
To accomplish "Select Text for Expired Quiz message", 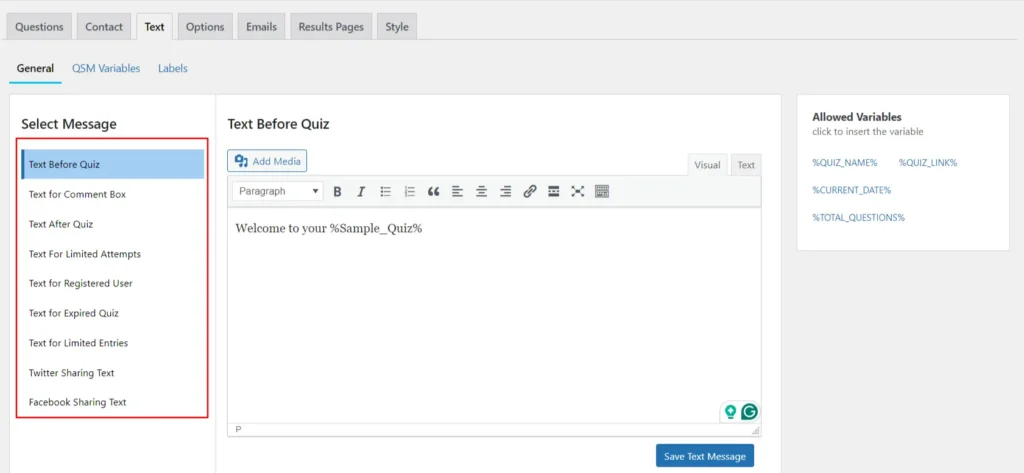I will [73, 313].
